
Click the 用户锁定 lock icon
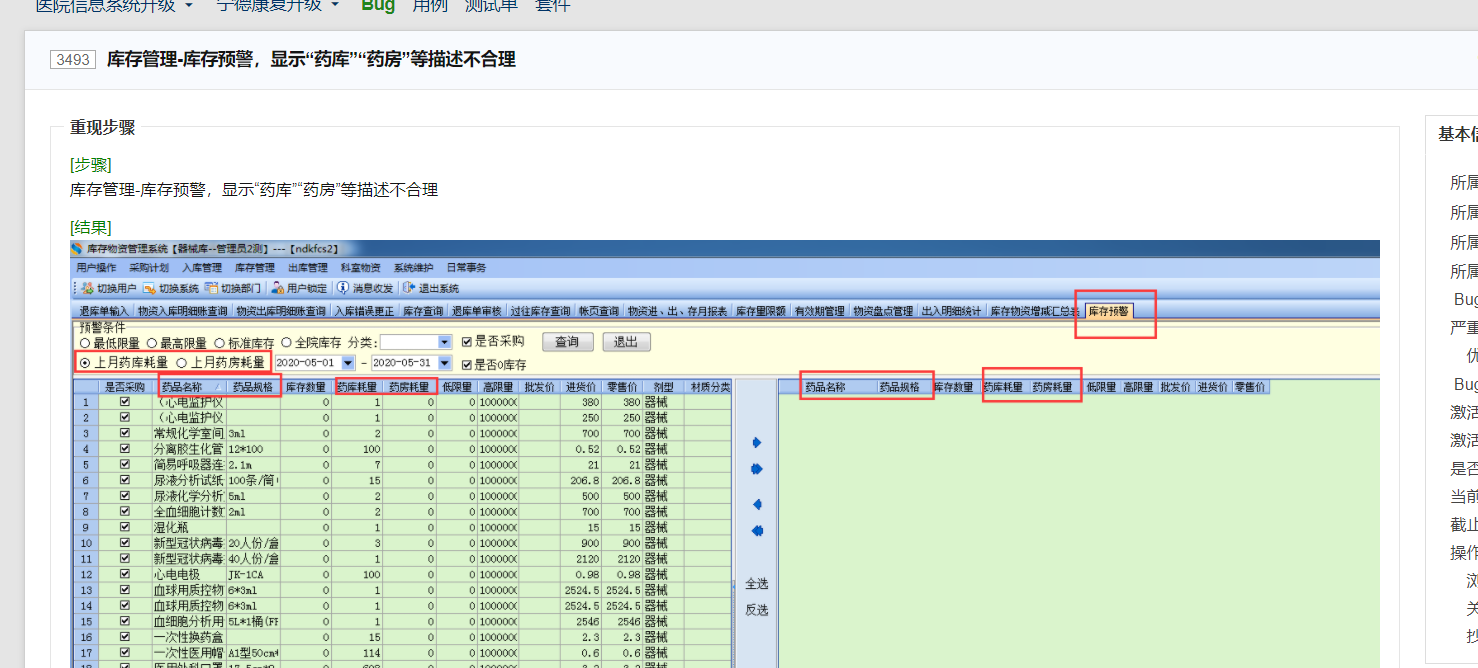click(x=278, y=288)
